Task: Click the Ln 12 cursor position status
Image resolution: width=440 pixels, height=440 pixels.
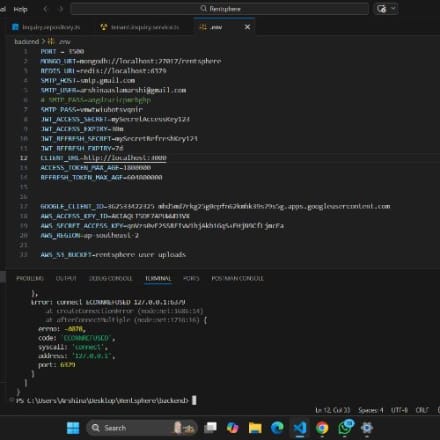Action: (x=333, y=410)
